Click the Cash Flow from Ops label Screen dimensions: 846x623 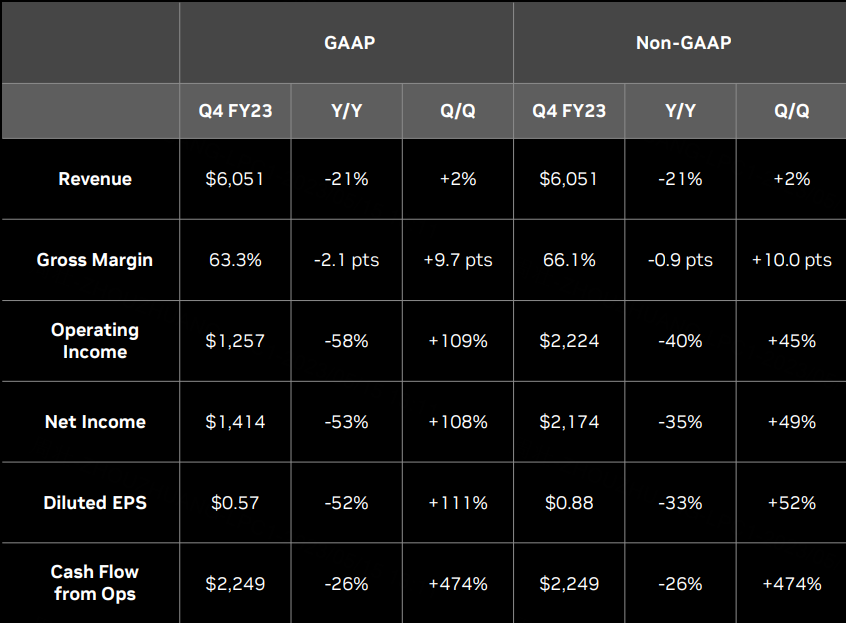click(95, 583)
